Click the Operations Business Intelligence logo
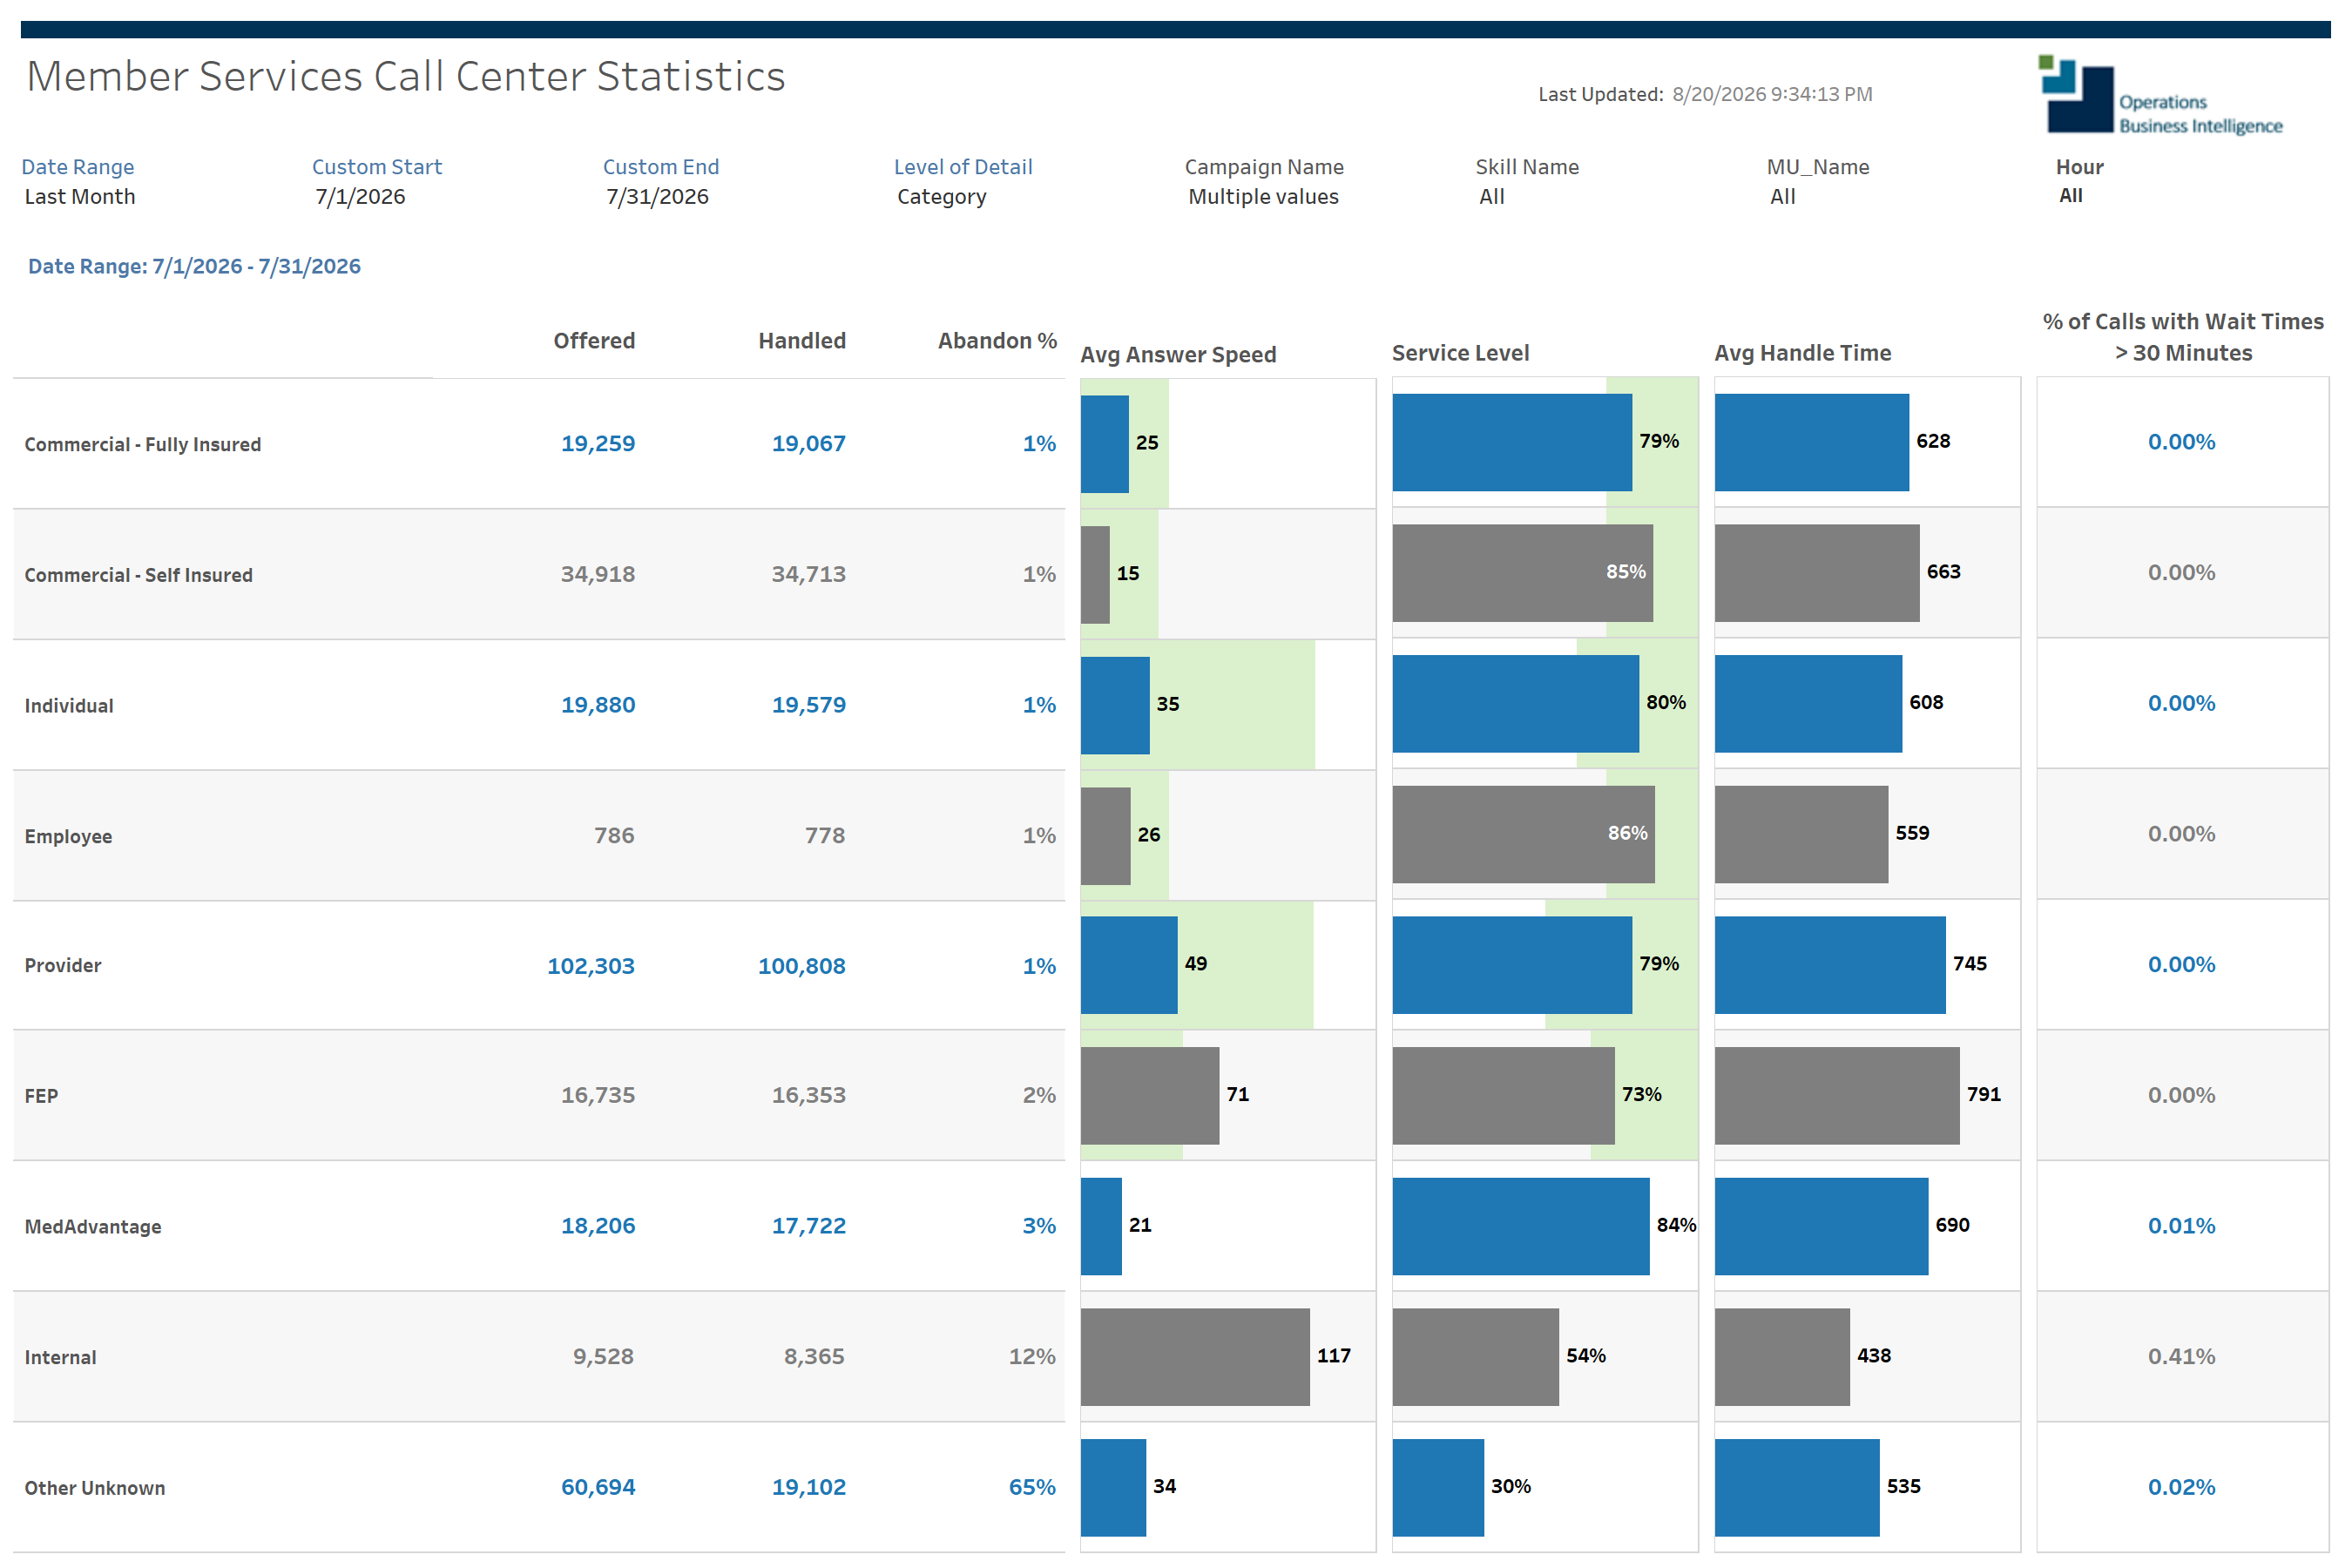 click(2160, 95)
